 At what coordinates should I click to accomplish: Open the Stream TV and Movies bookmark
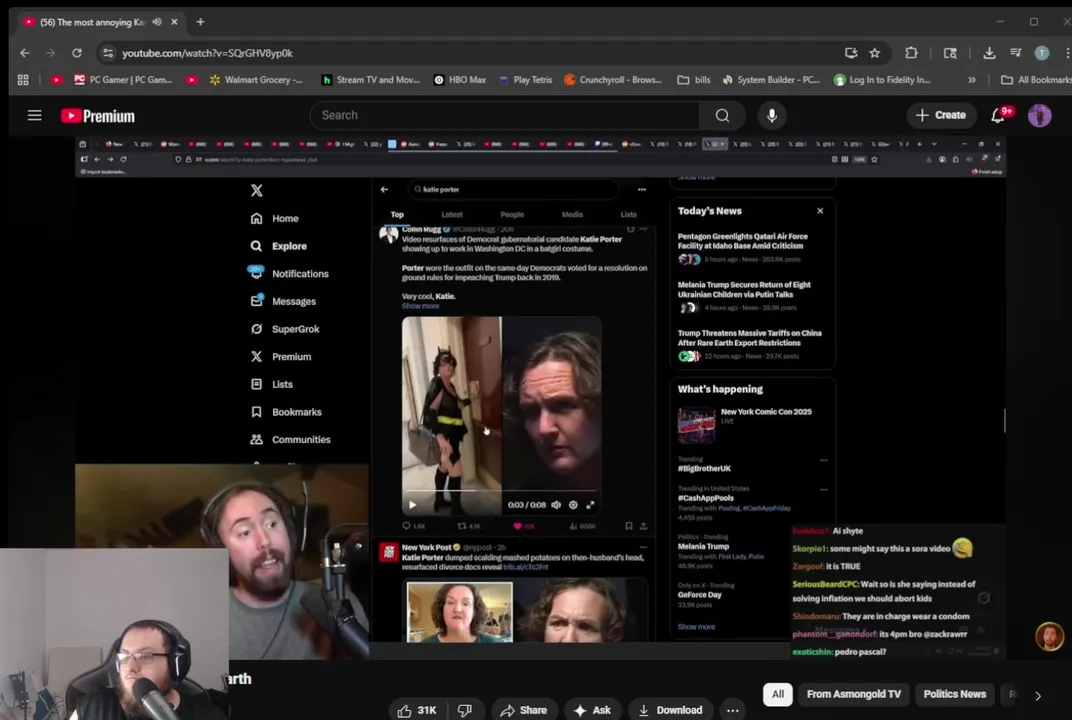371,80
